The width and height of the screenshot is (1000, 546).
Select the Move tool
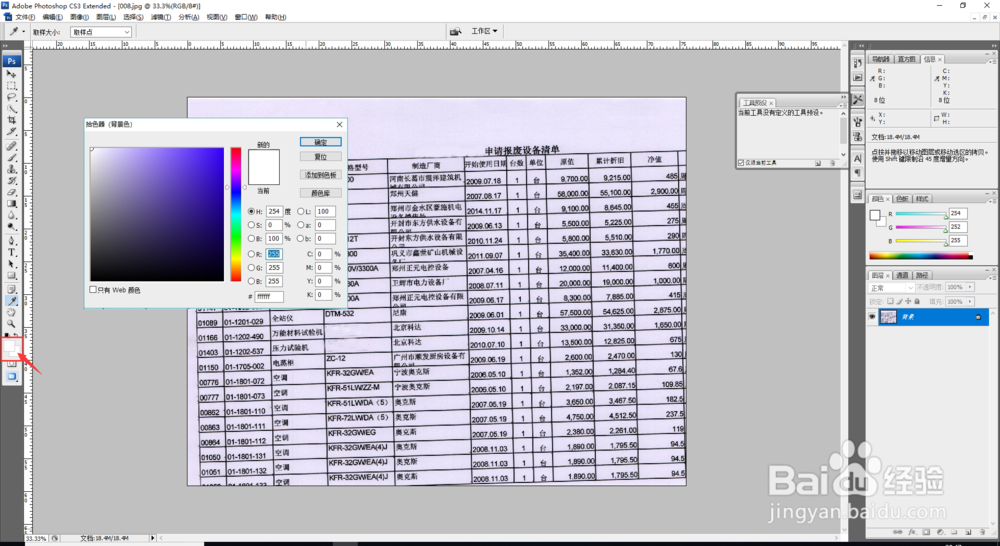click(11, 74)
